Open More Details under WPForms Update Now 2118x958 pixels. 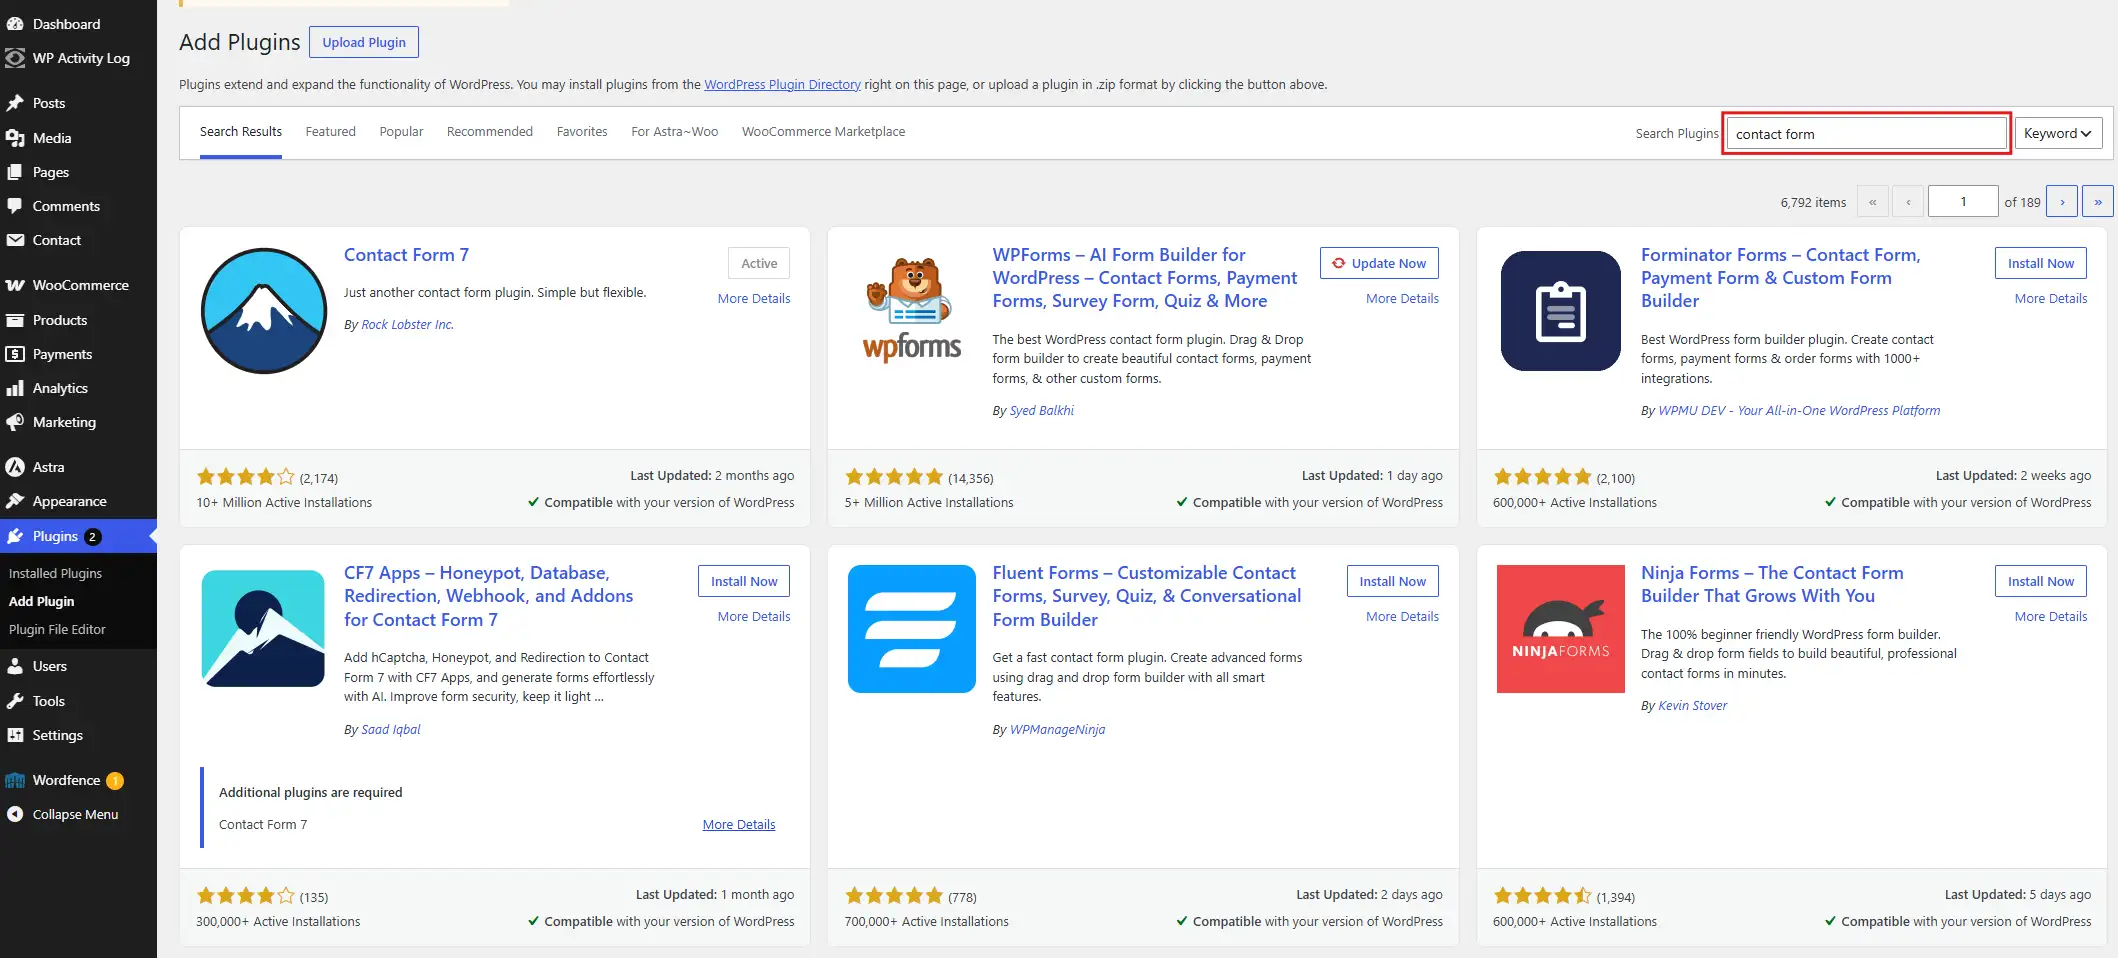point(1402,299)
